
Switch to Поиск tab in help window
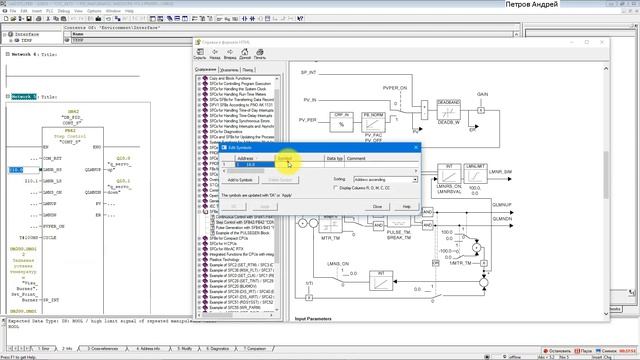tap(248, 70)
